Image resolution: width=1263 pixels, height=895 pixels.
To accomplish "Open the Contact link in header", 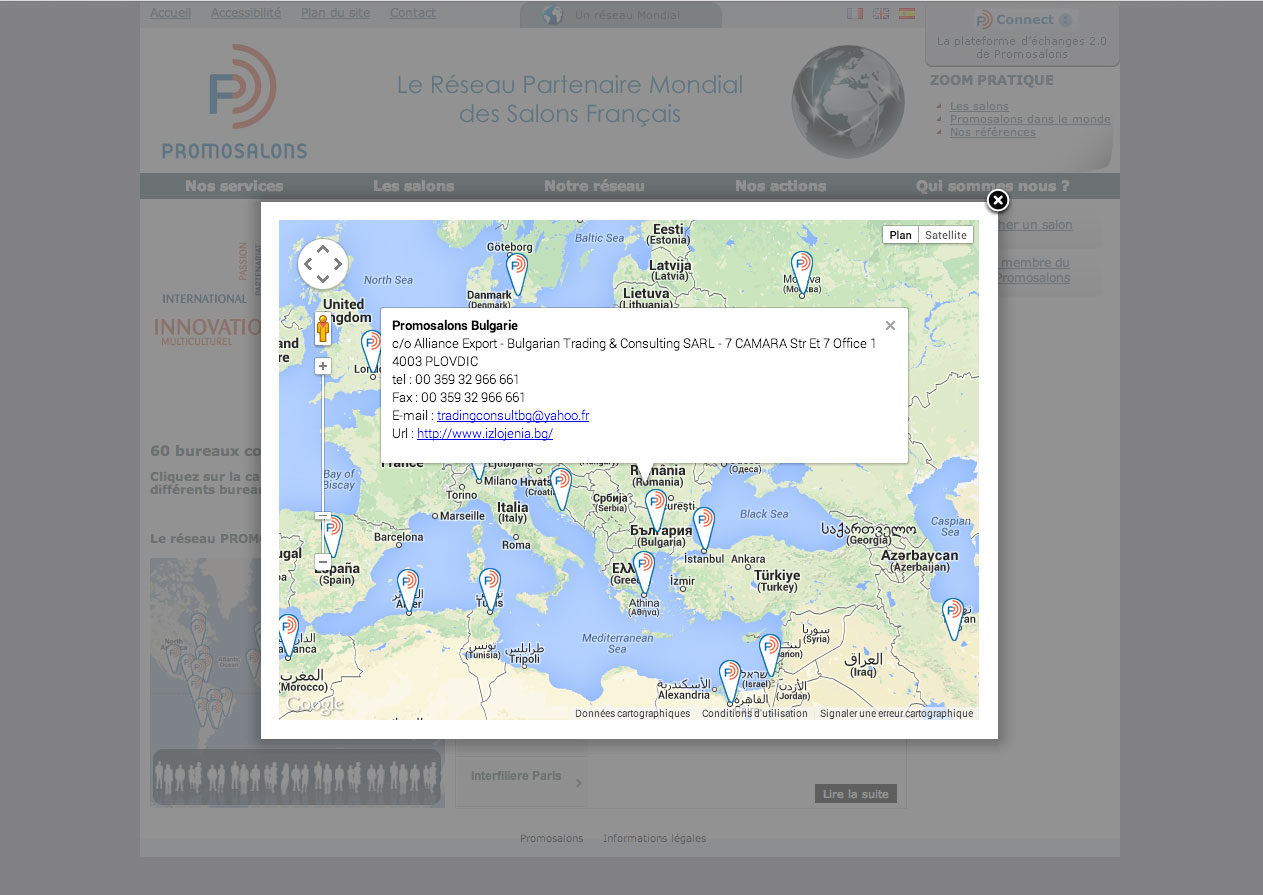I will [413, 13].
